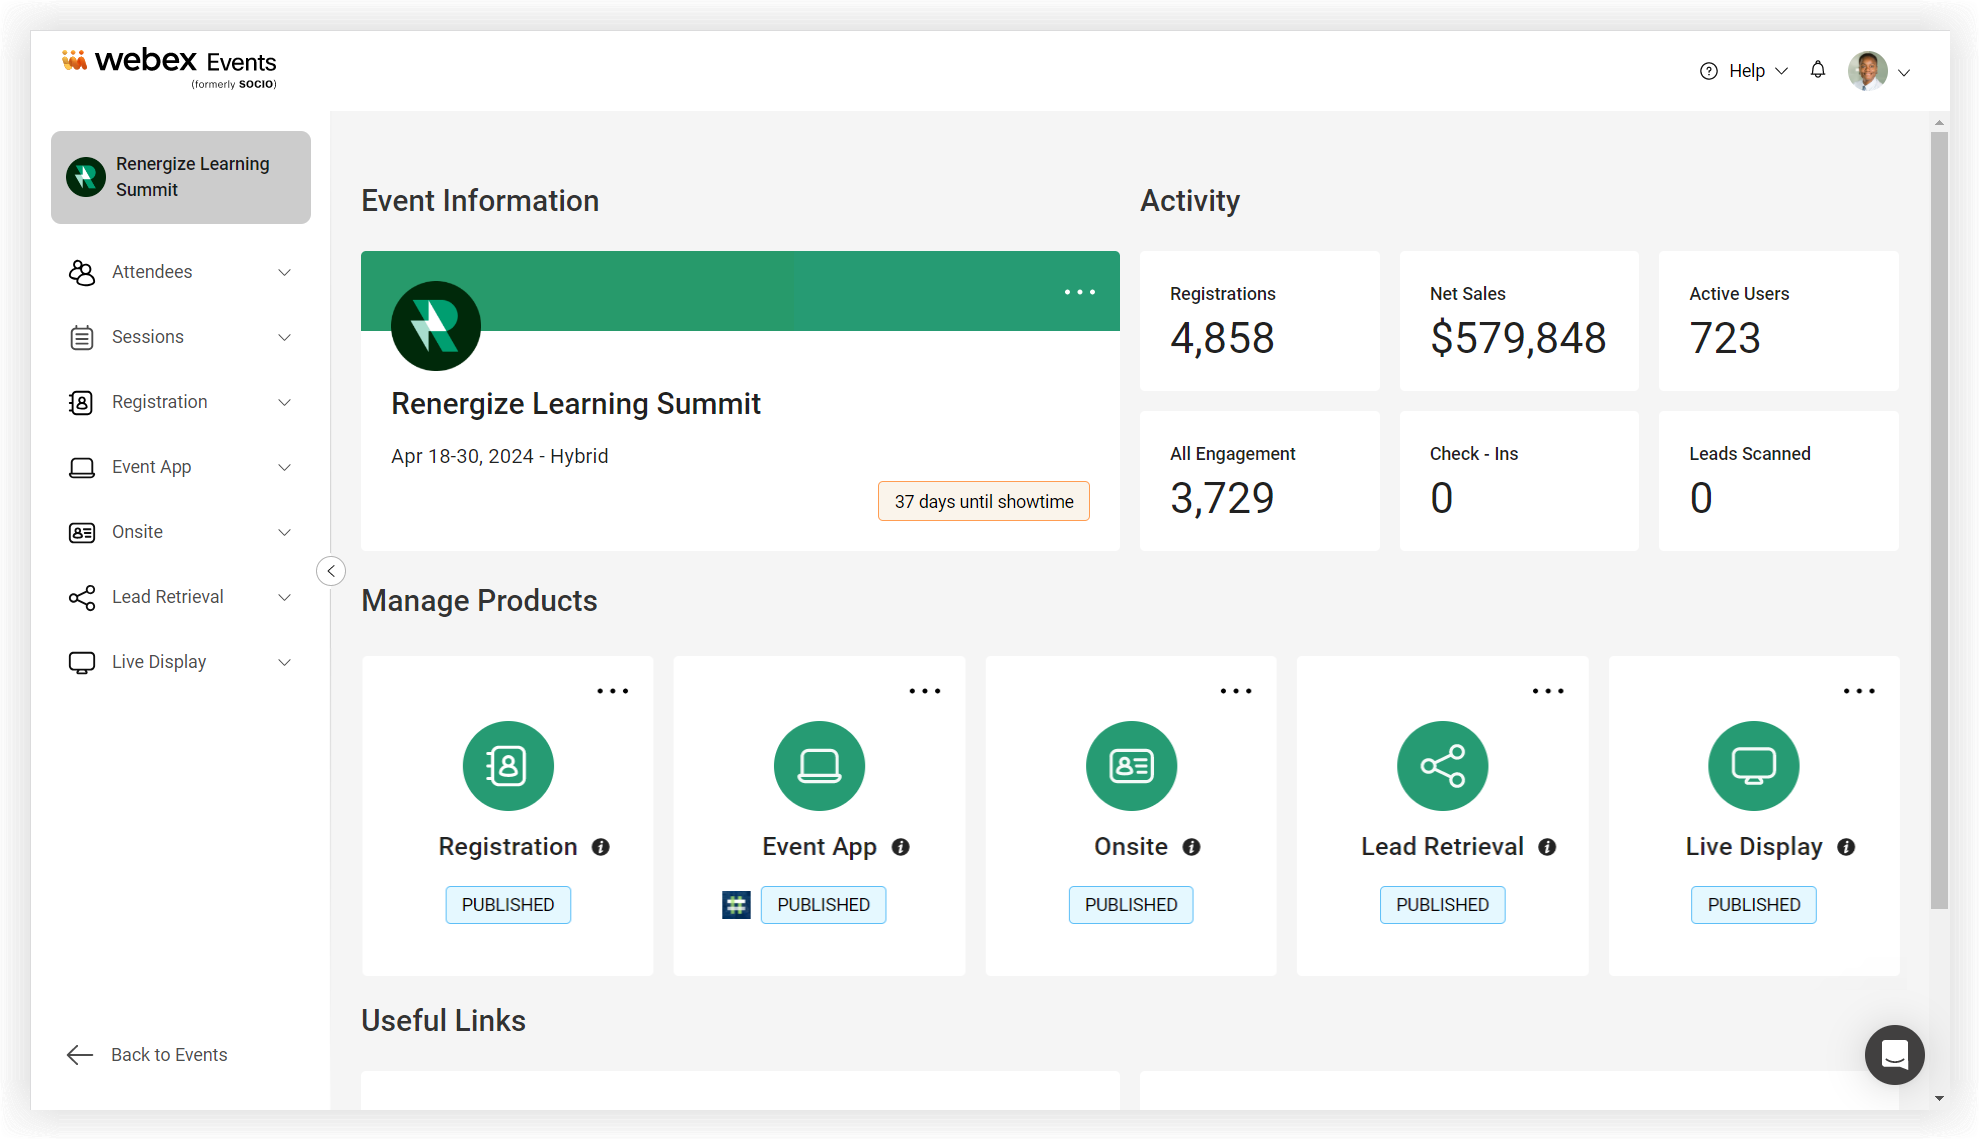Show info for Lead Retrieval product
The image size is (1980, 1140).
[x=1548, y=847]
